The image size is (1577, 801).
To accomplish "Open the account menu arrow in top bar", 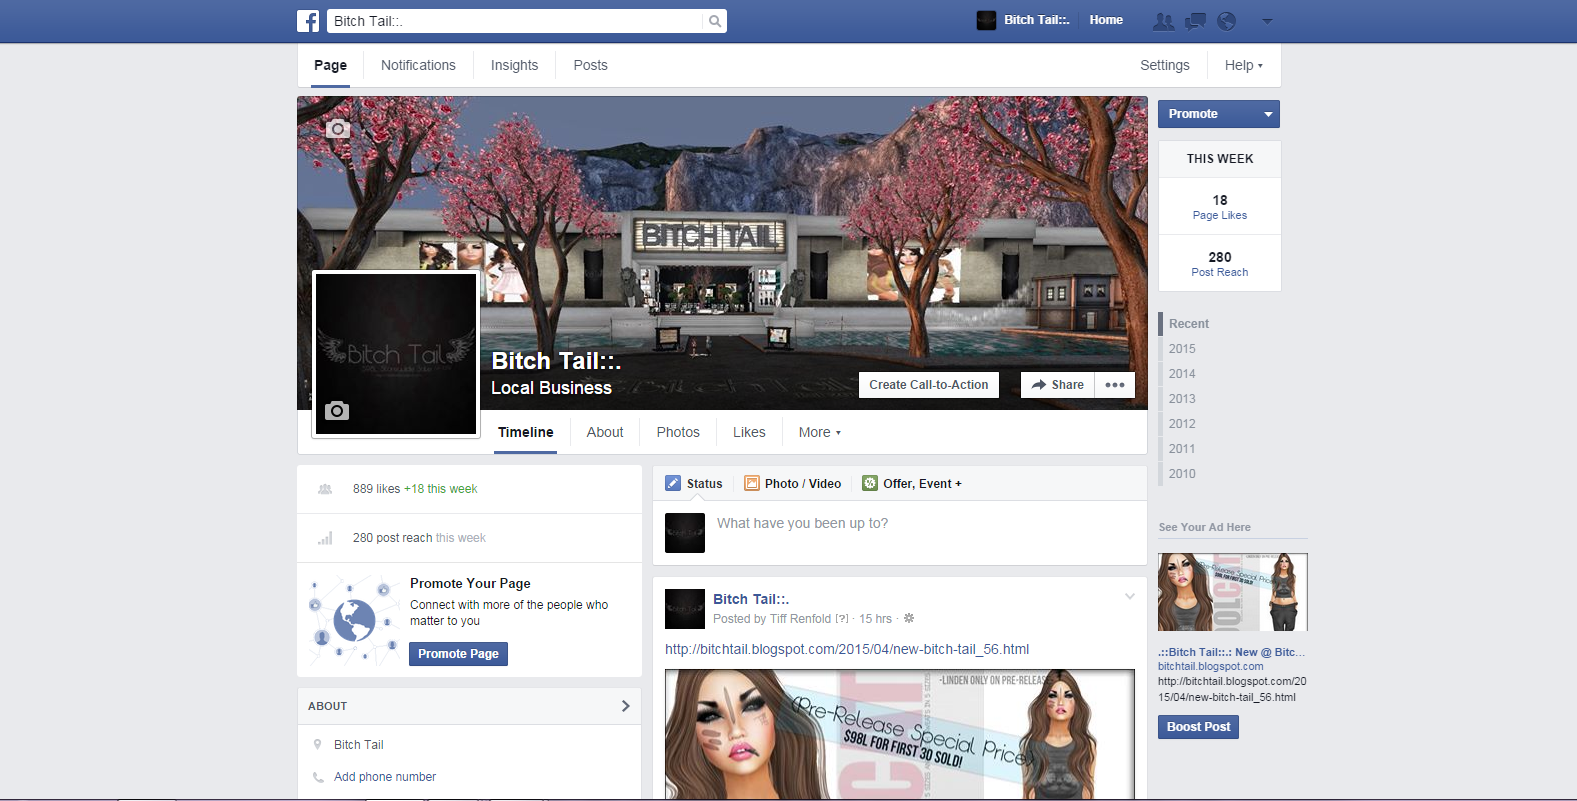I will tap(1267, 21).
